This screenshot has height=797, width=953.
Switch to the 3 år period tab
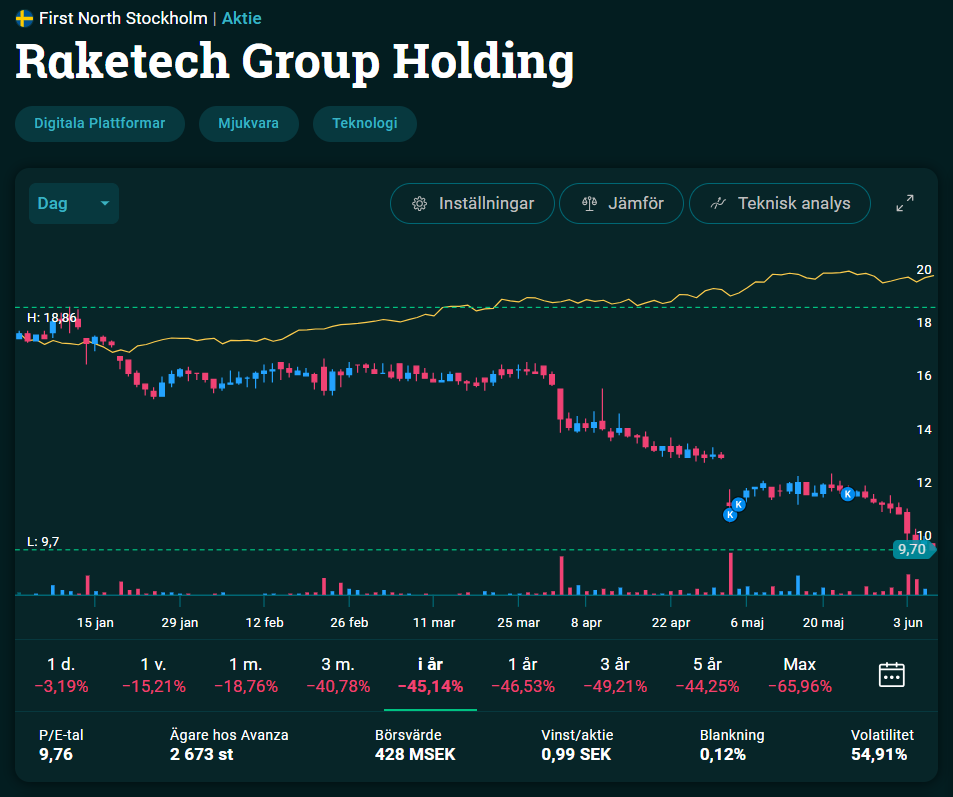615,675
